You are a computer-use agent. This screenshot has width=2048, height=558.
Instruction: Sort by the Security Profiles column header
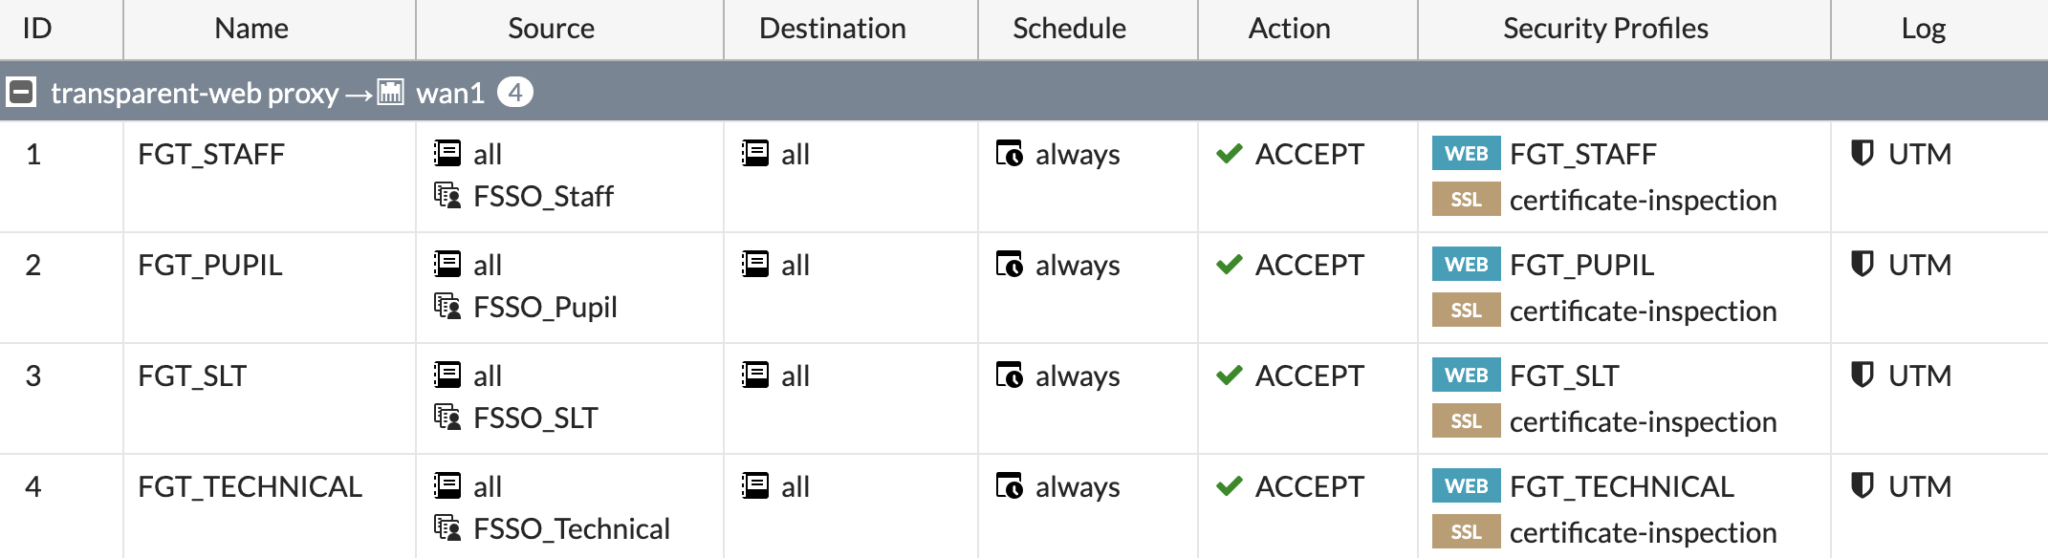(1605, 29)
